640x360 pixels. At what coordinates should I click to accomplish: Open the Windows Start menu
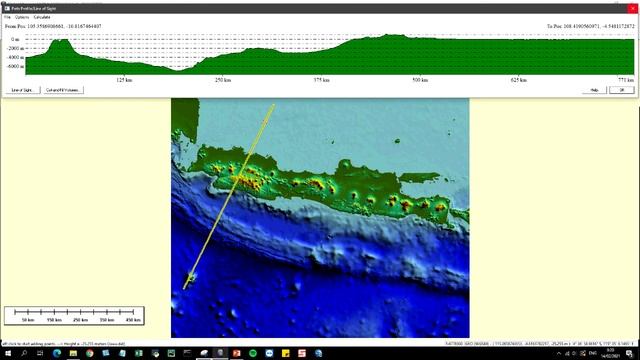8,353
